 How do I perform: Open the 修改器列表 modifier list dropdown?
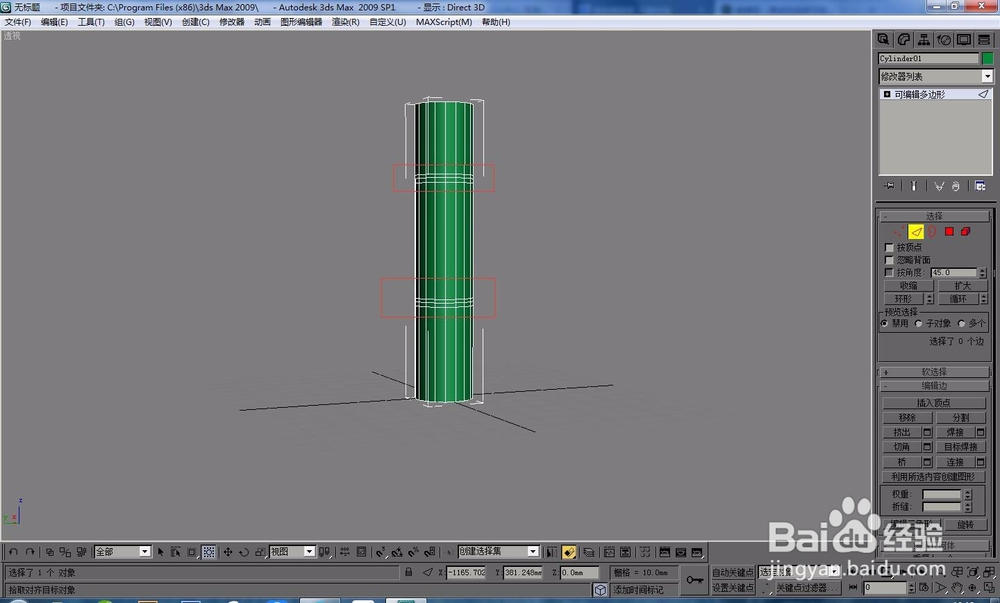point(936,76)
